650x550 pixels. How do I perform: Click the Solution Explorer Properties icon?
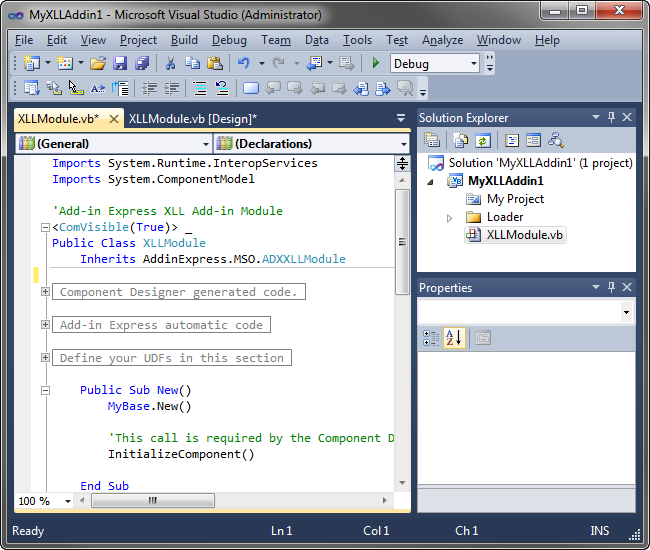(x=432, y=140)
